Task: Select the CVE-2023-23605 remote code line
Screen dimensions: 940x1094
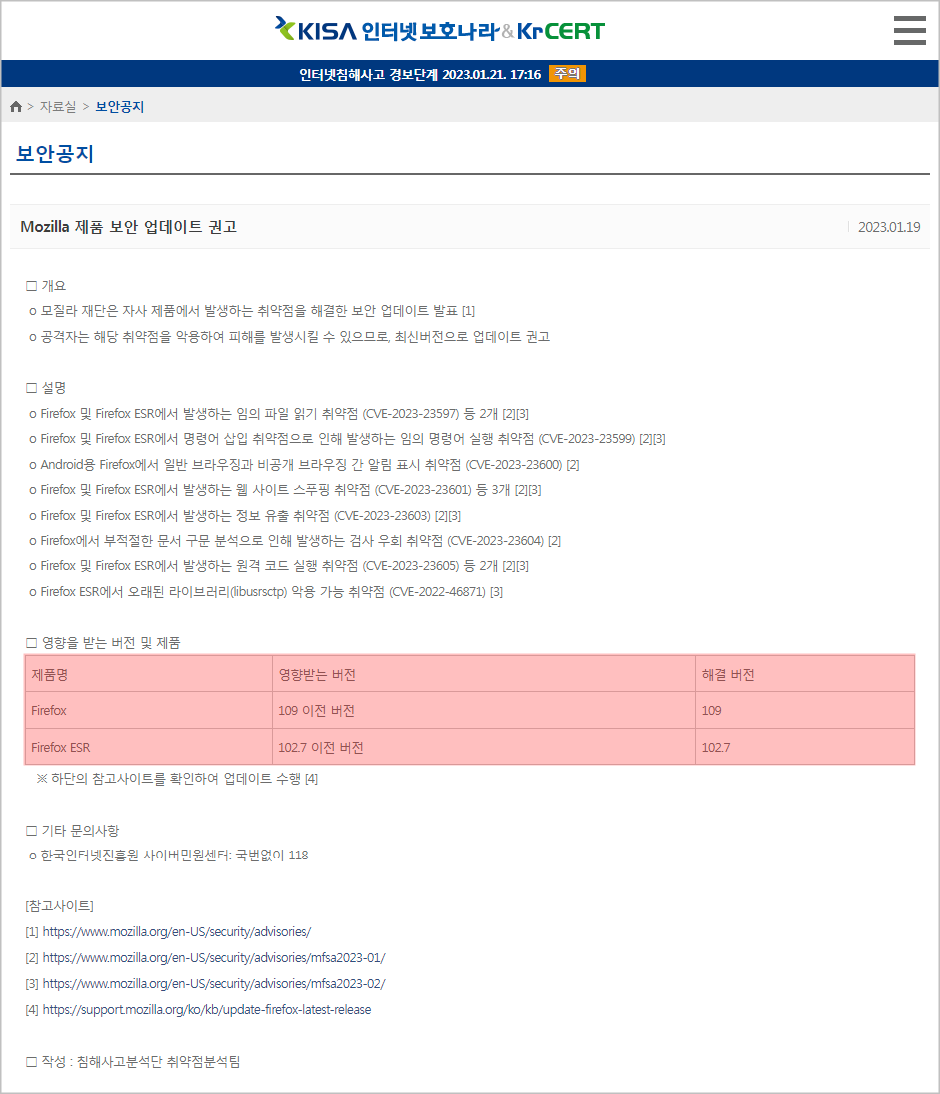Action: pyautogui.click(x=278, y=566)
